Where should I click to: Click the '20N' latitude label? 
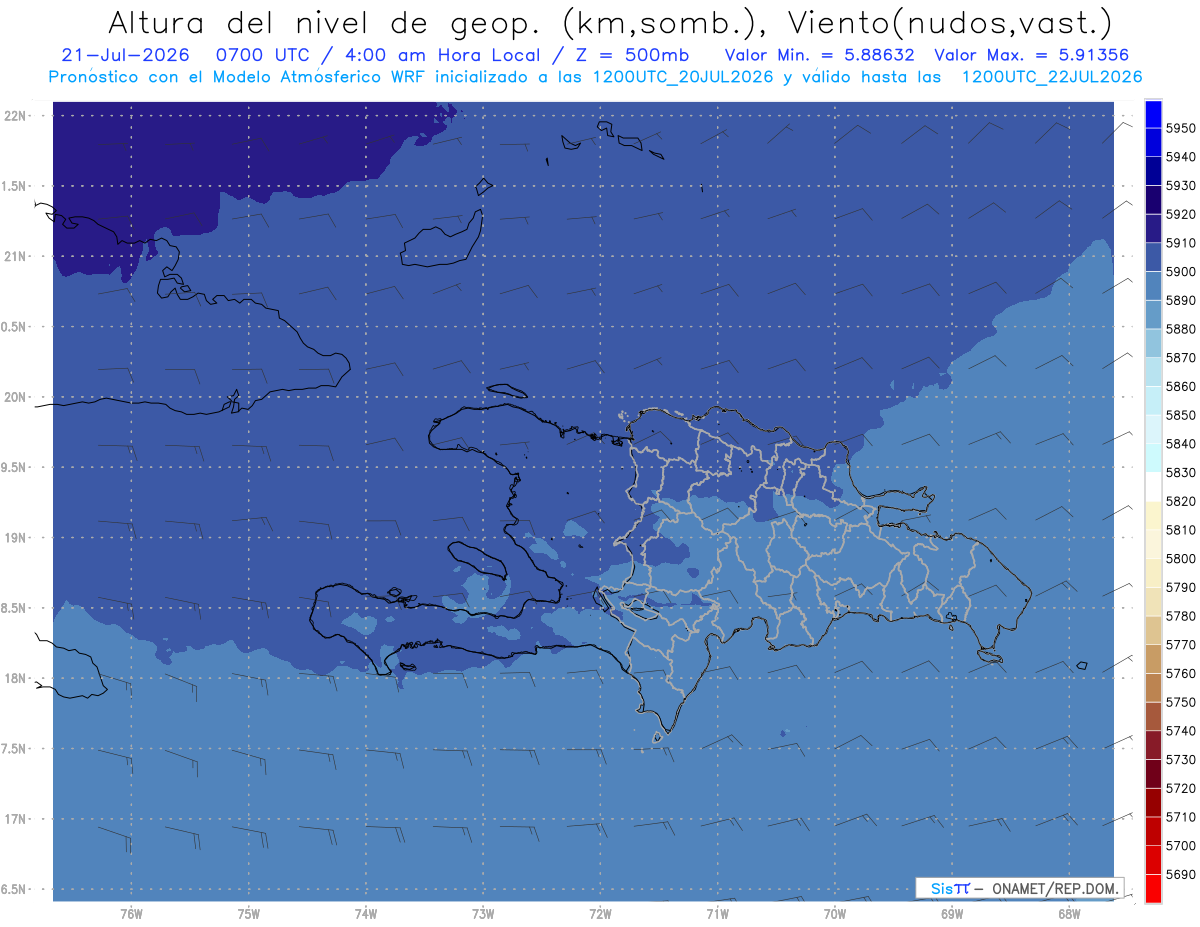coord(15,397)
